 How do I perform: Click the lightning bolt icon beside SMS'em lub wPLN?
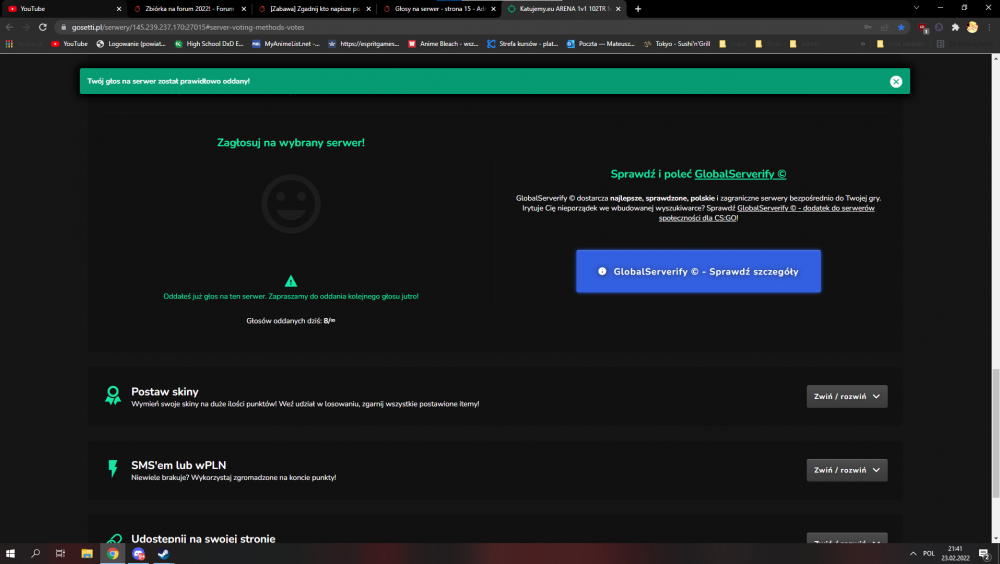pyautogui.click(x=113, y=469)
